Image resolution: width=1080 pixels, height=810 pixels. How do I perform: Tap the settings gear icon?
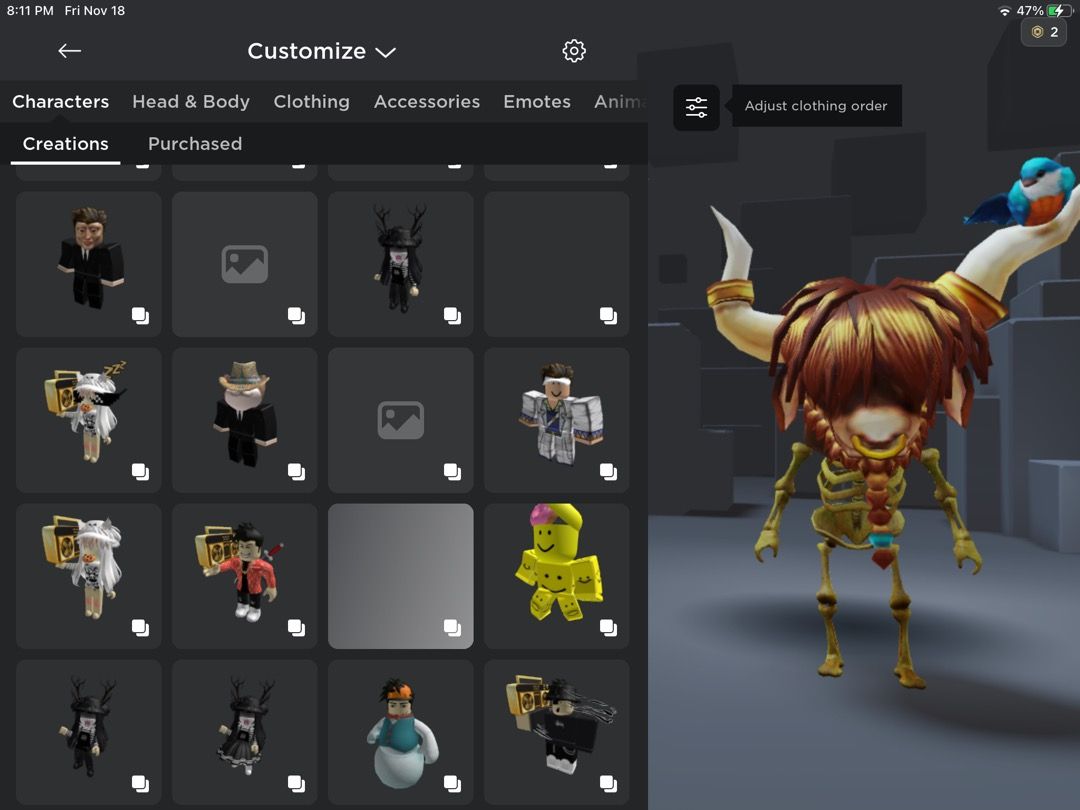(573, 51)
